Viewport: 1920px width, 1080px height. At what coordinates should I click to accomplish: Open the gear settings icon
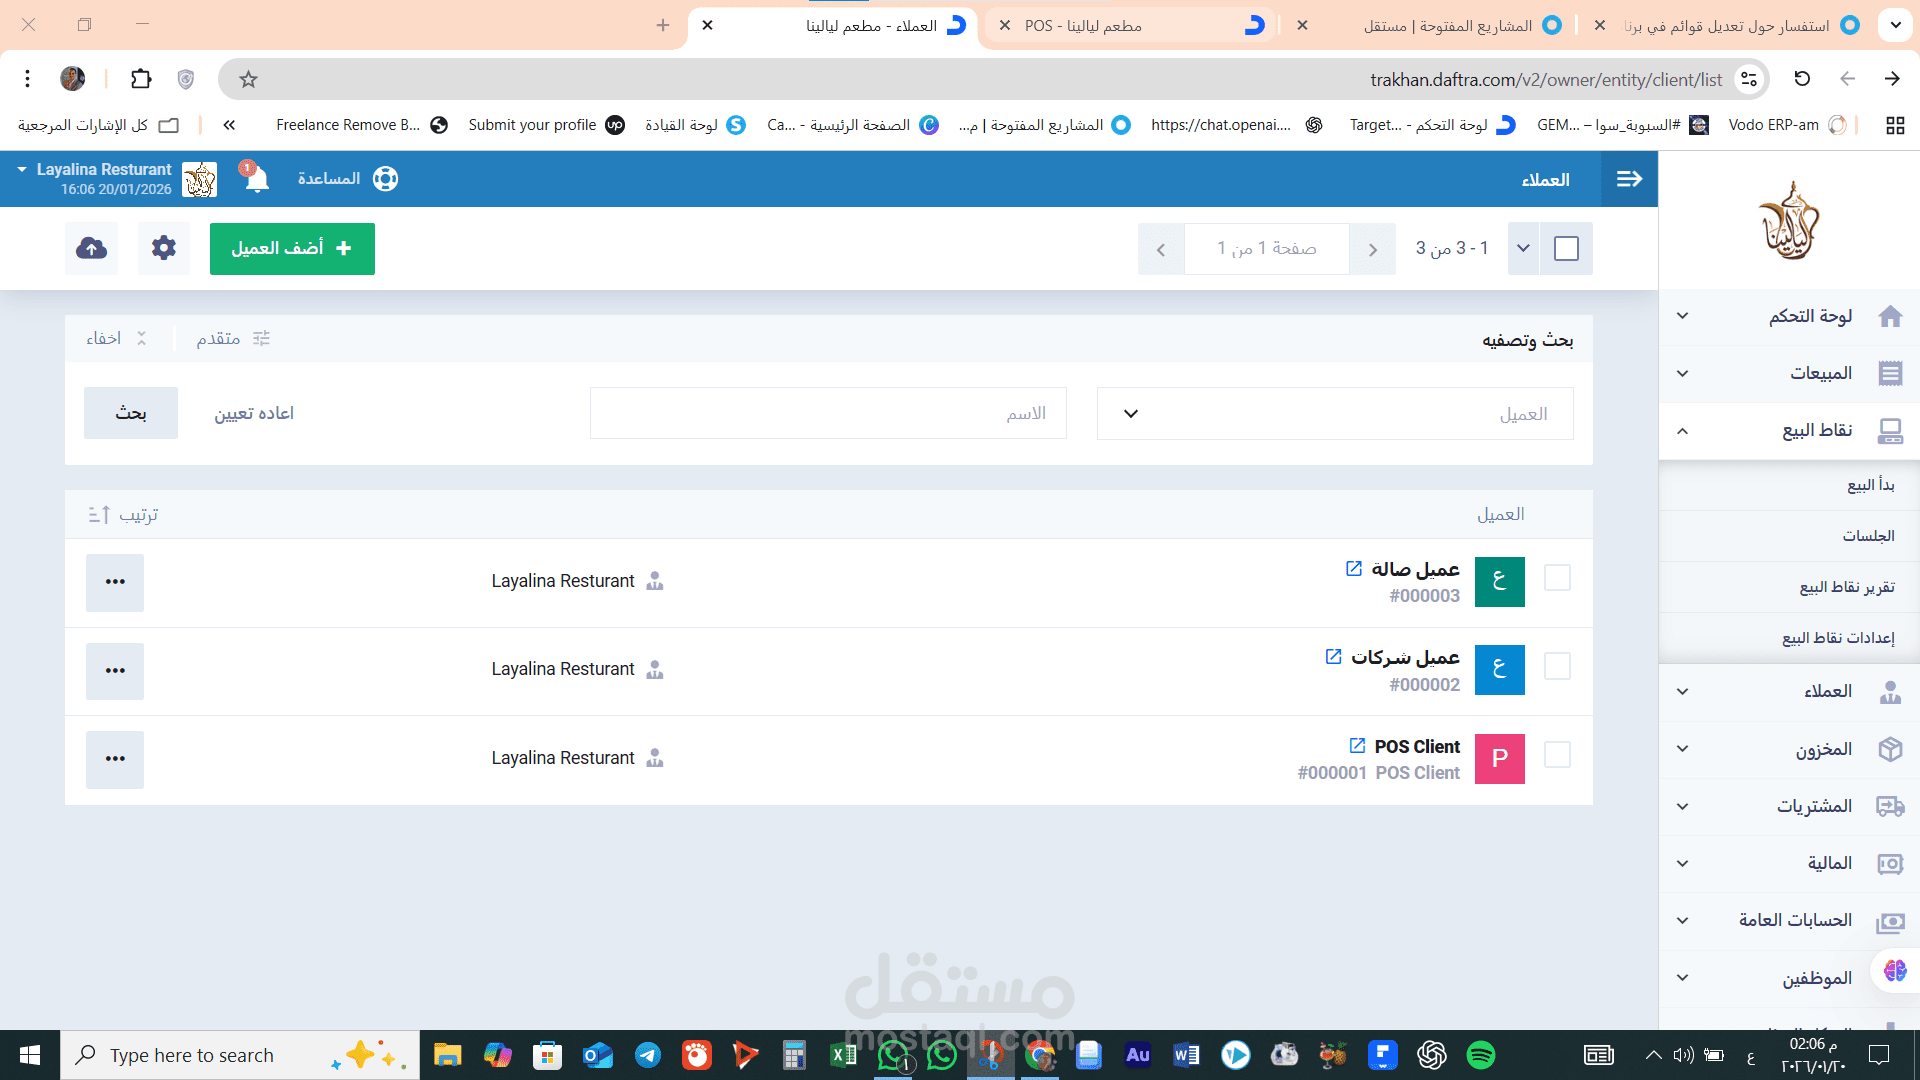[164, 248]
